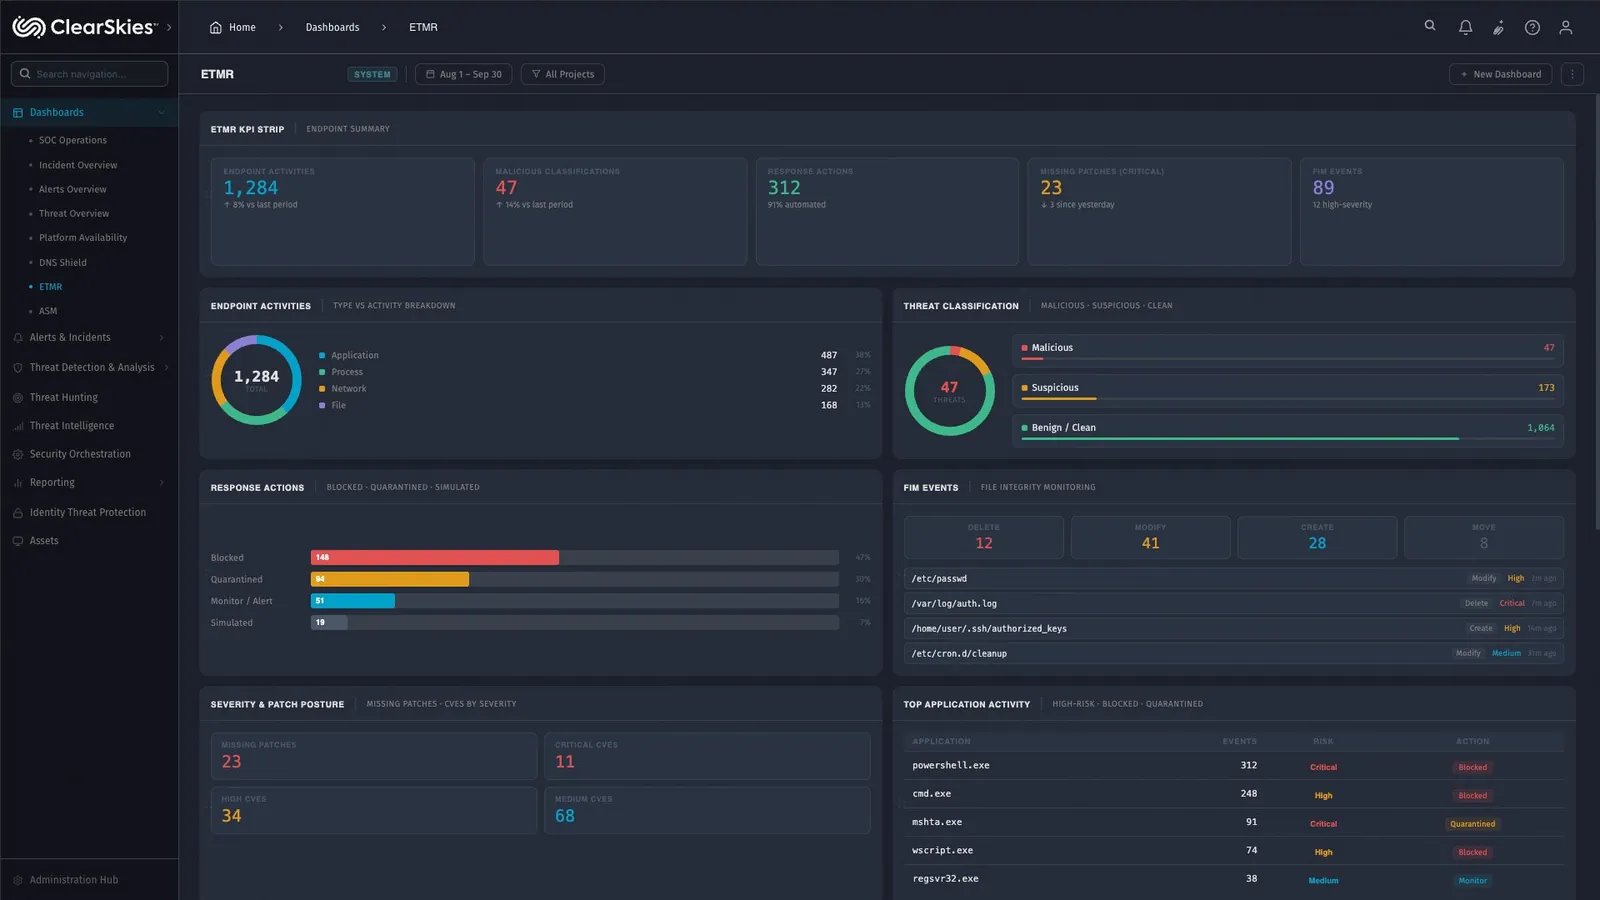This screenshot has height=900, width=1600.
Task: Open SOC Operations dashboard
Action: (72, 141)
